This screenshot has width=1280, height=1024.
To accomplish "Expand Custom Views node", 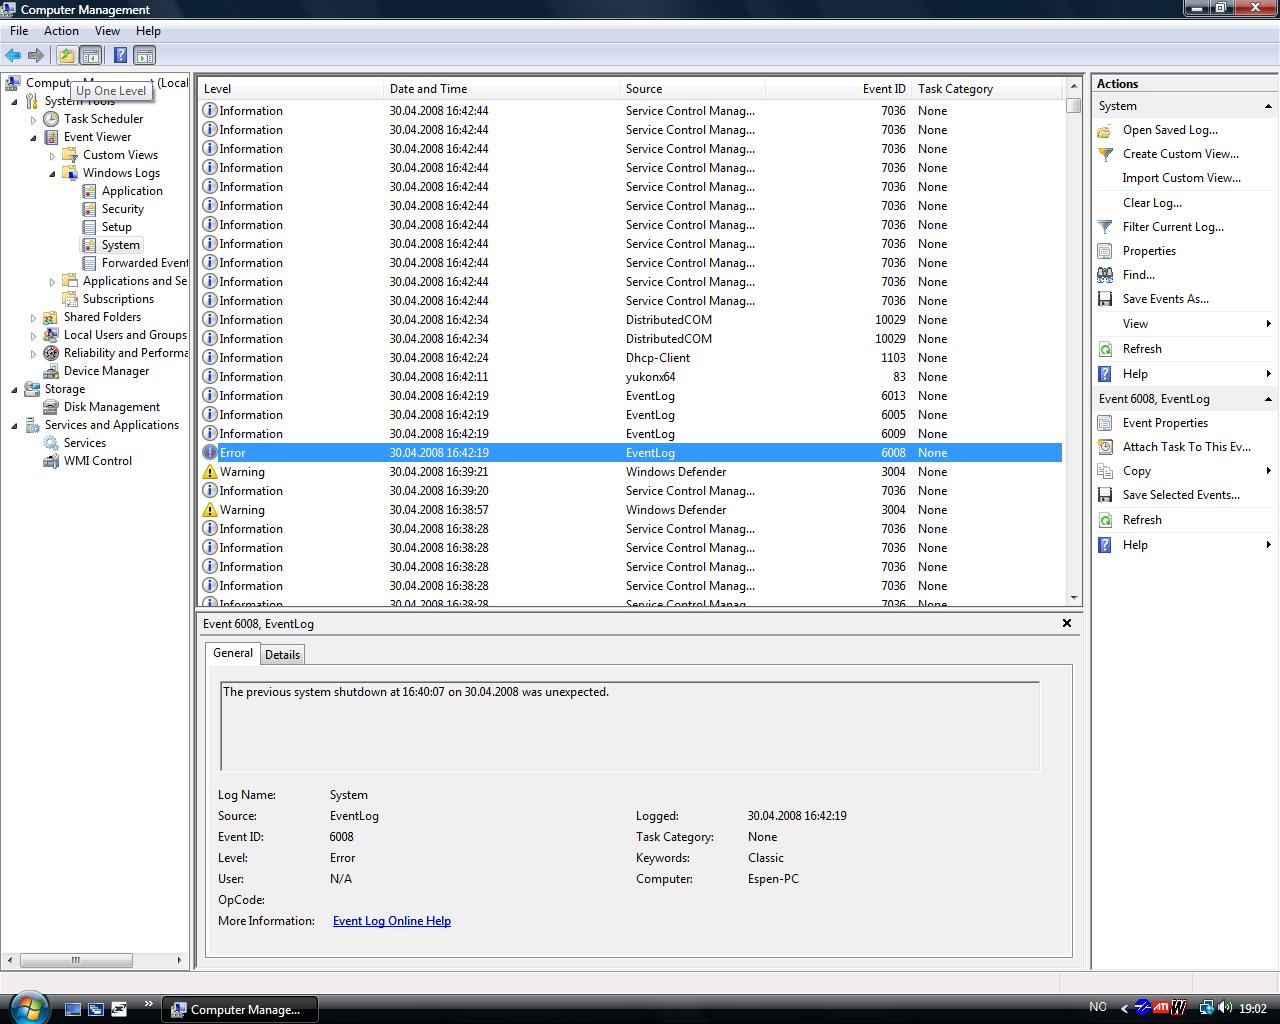I will pos(53,156).
